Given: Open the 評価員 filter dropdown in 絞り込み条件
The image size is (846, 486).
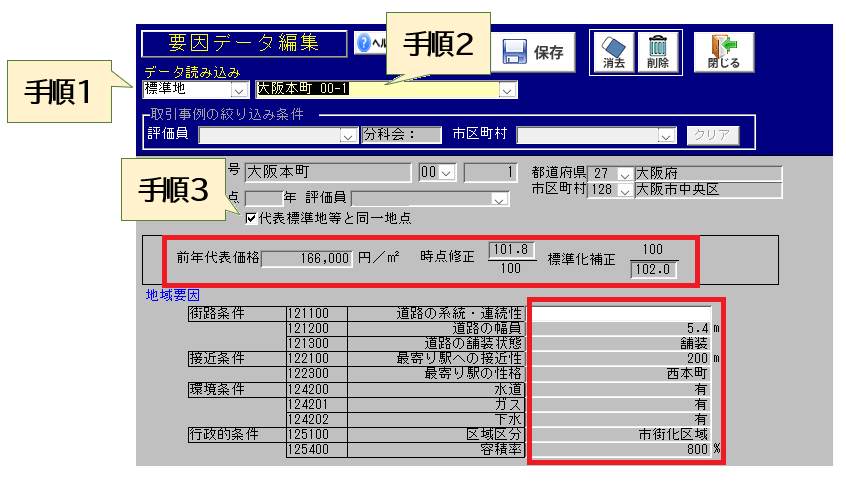Looking at the screenshot, I should pos(347,135).
